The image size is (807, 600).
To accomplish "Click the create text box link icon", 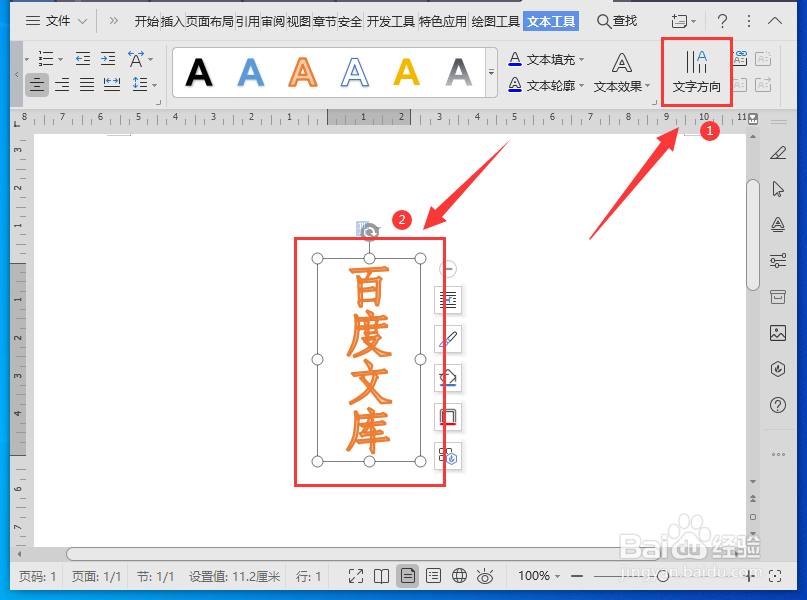I will pyautogui.click(x=740, y=58).
